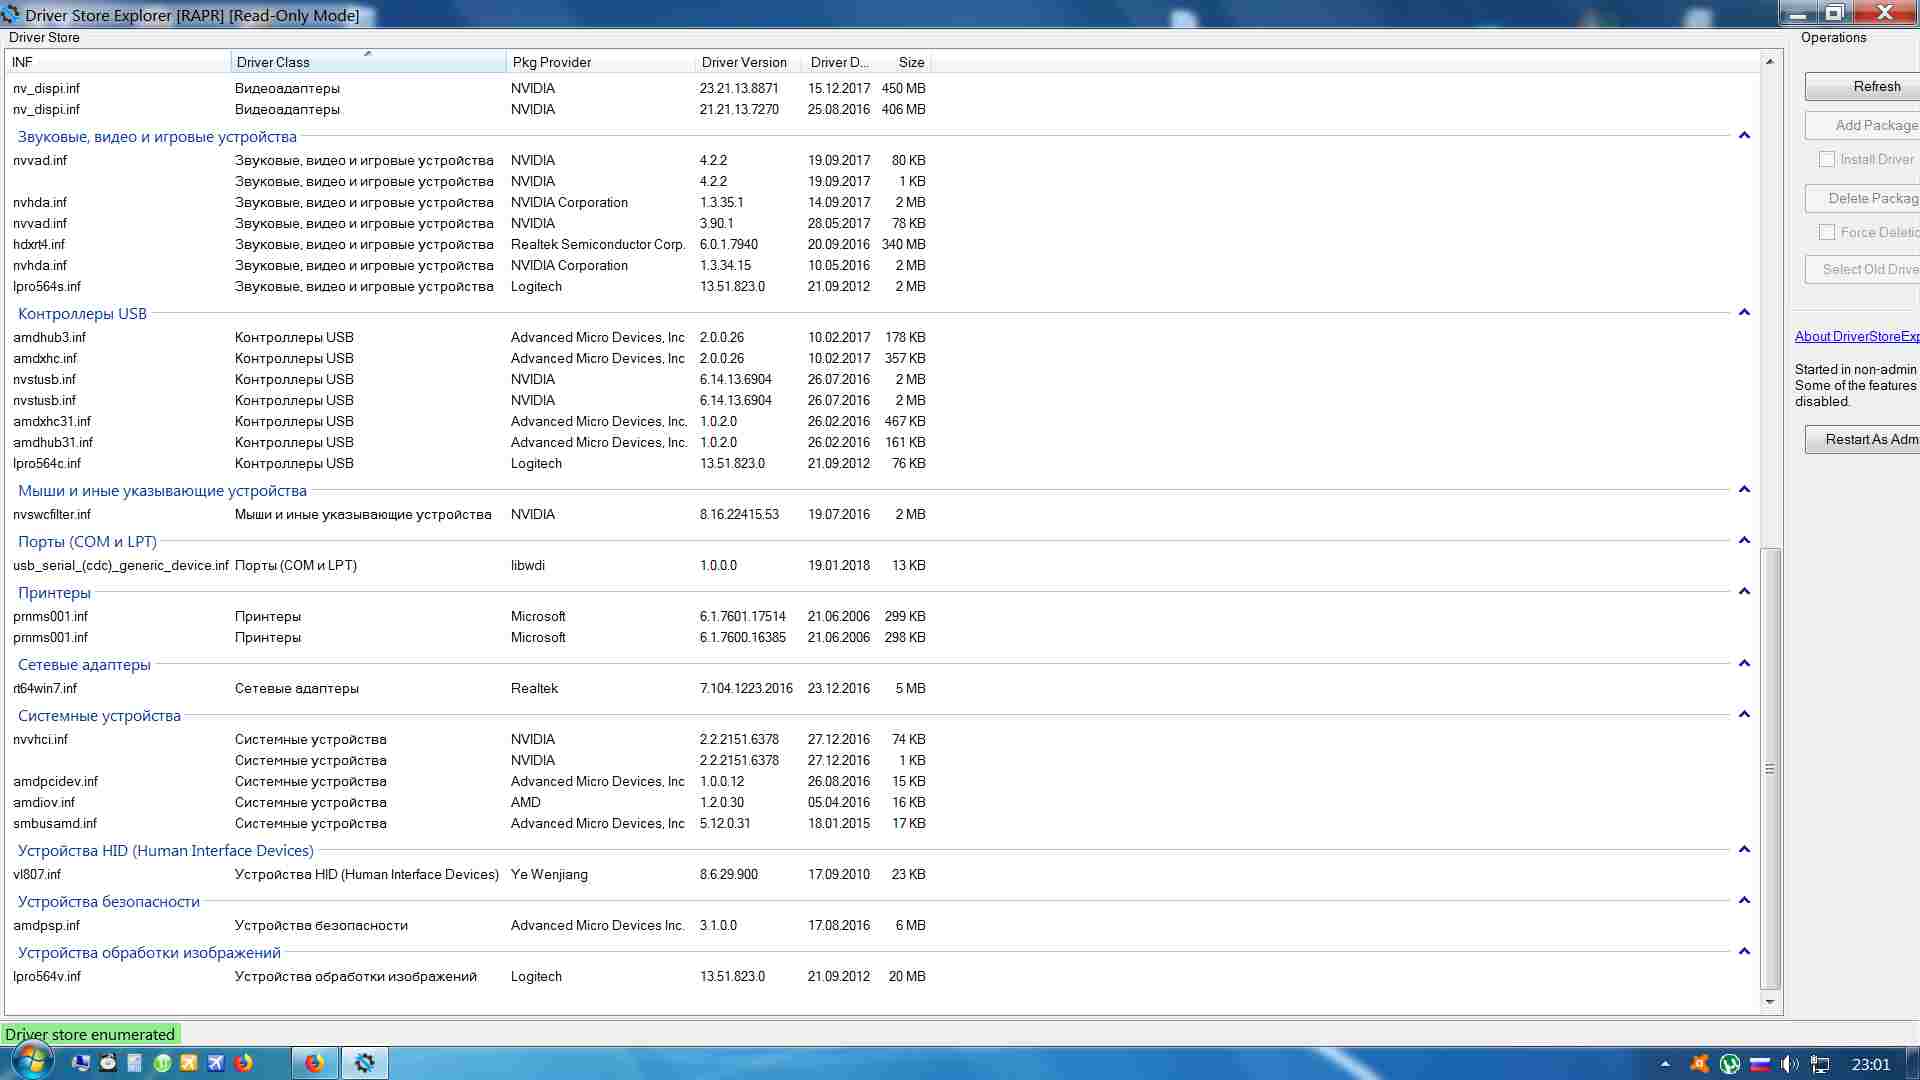Select the rt64win7.inf Realtek row
1920x1080 pixels.
(x=469, y=688)
